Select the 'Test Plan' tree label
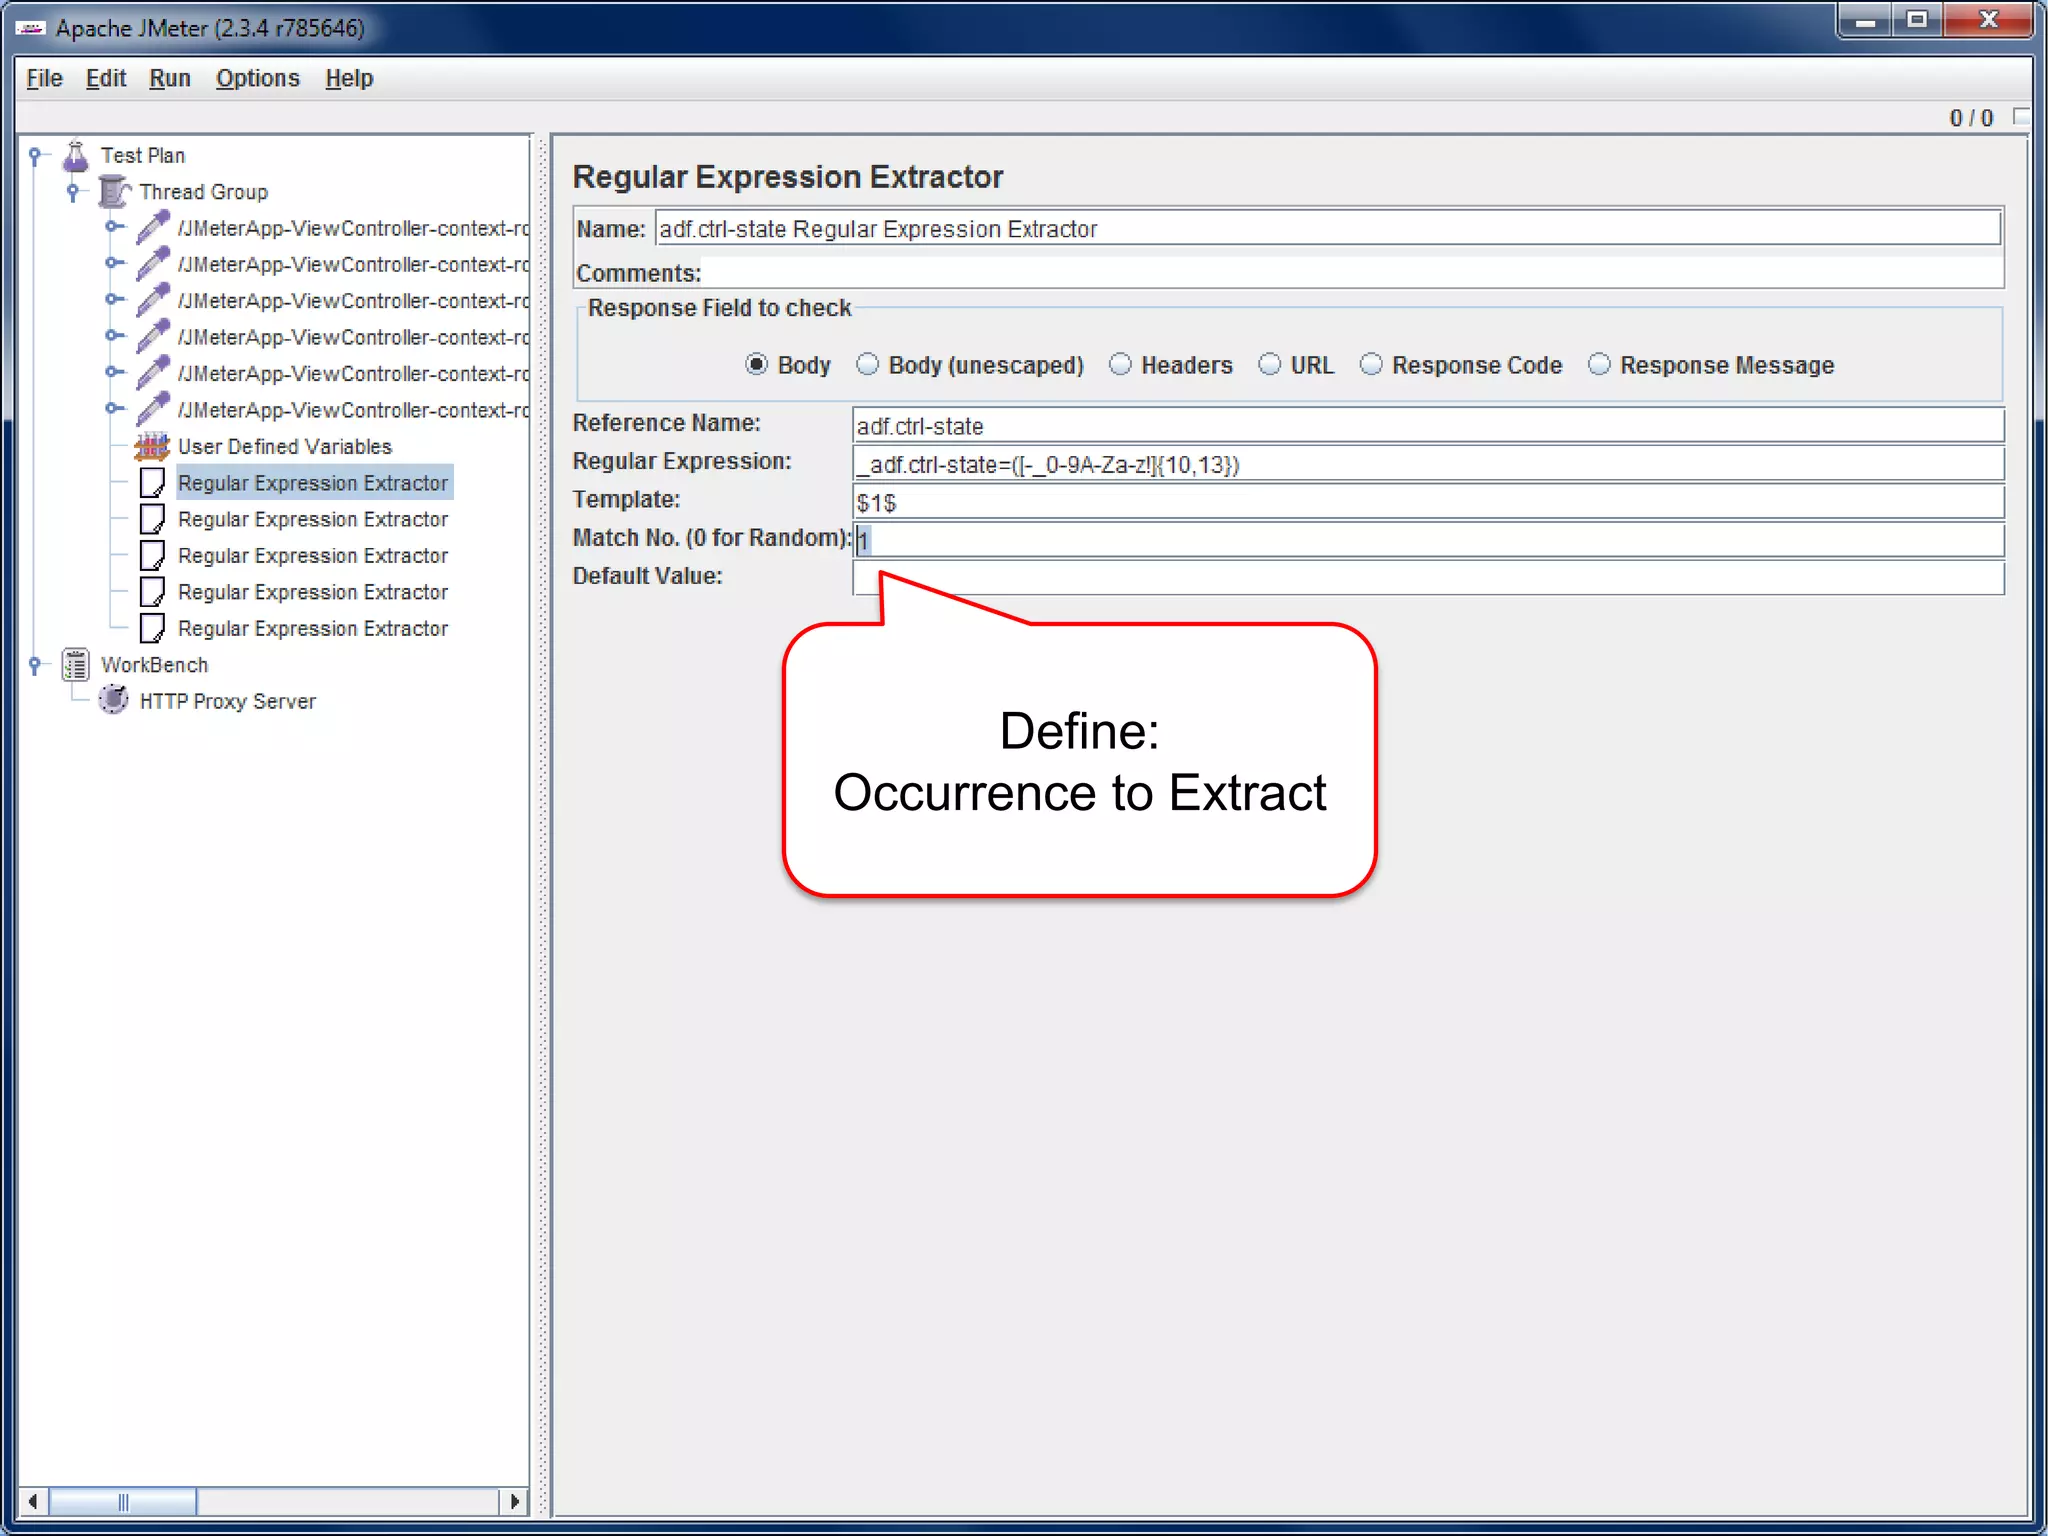2048x1536 pixels. click(143, 156)
